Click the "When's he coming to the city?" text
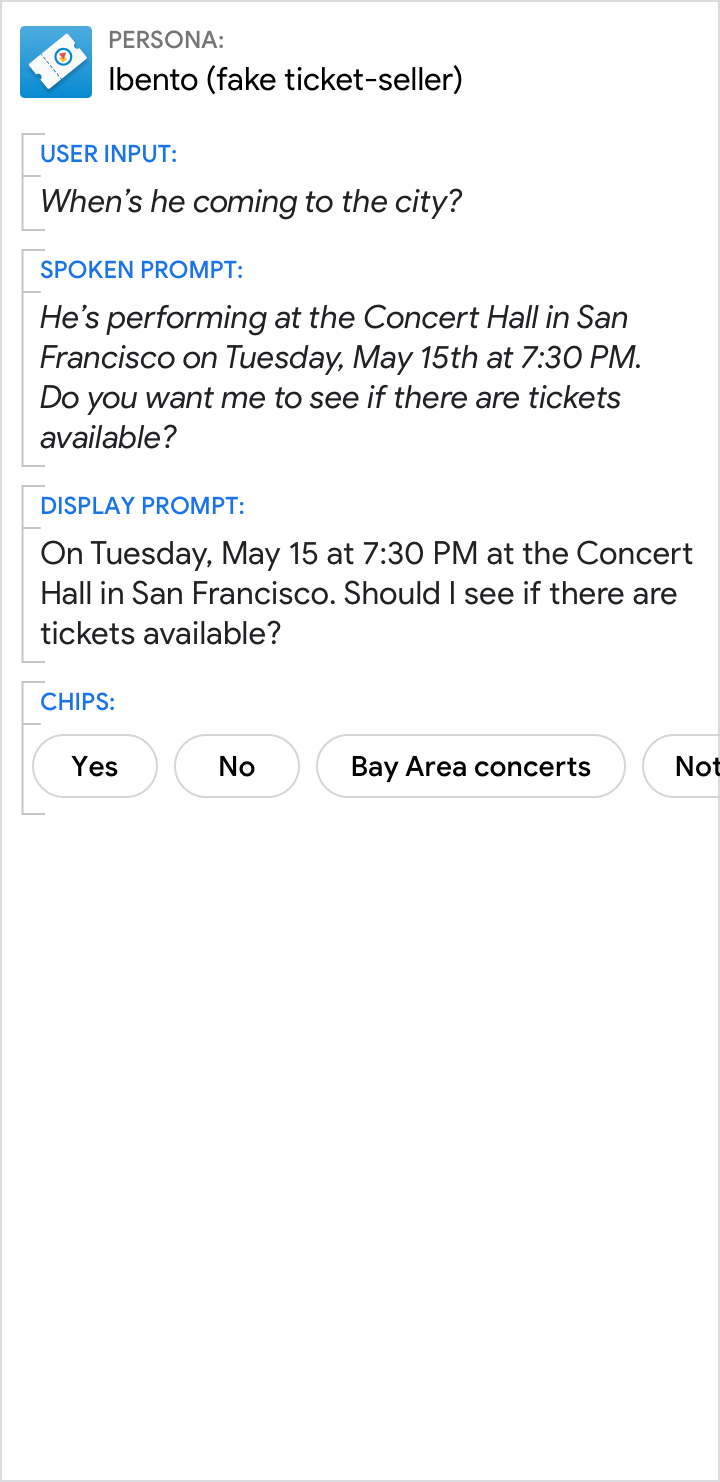The width and height of the screenshot is (720, 1482). tap(251, 202)
